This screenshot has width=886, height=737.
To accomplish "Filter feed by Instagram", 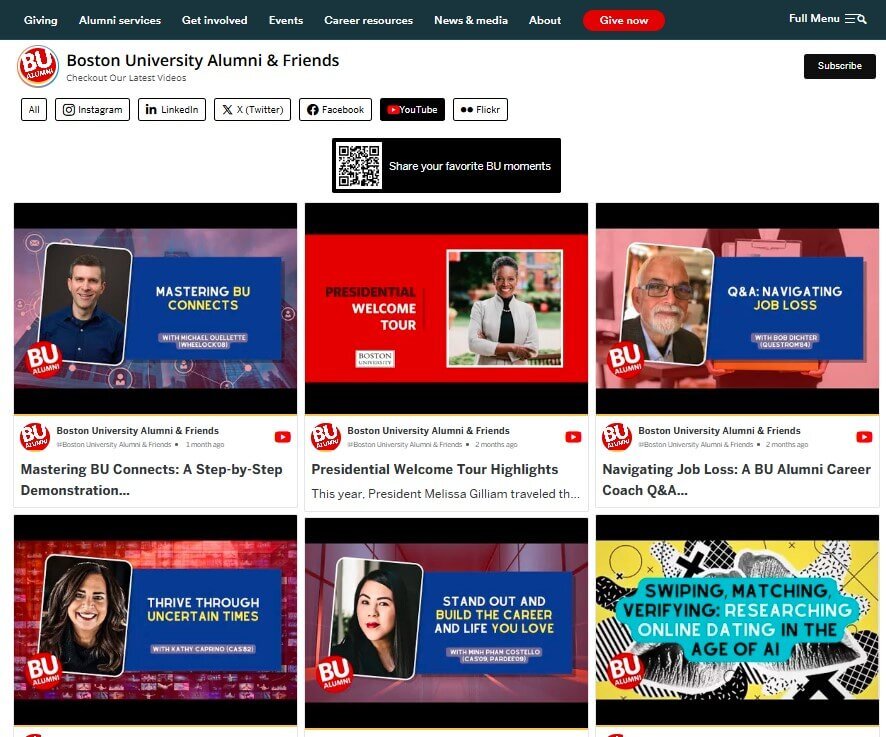I will [x=92, y=110].
